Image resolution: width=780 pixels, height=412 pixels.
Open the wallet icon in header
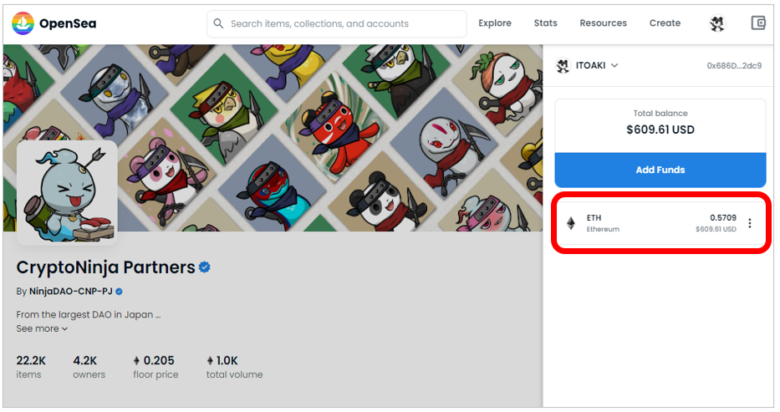click(x=758, y=23)
